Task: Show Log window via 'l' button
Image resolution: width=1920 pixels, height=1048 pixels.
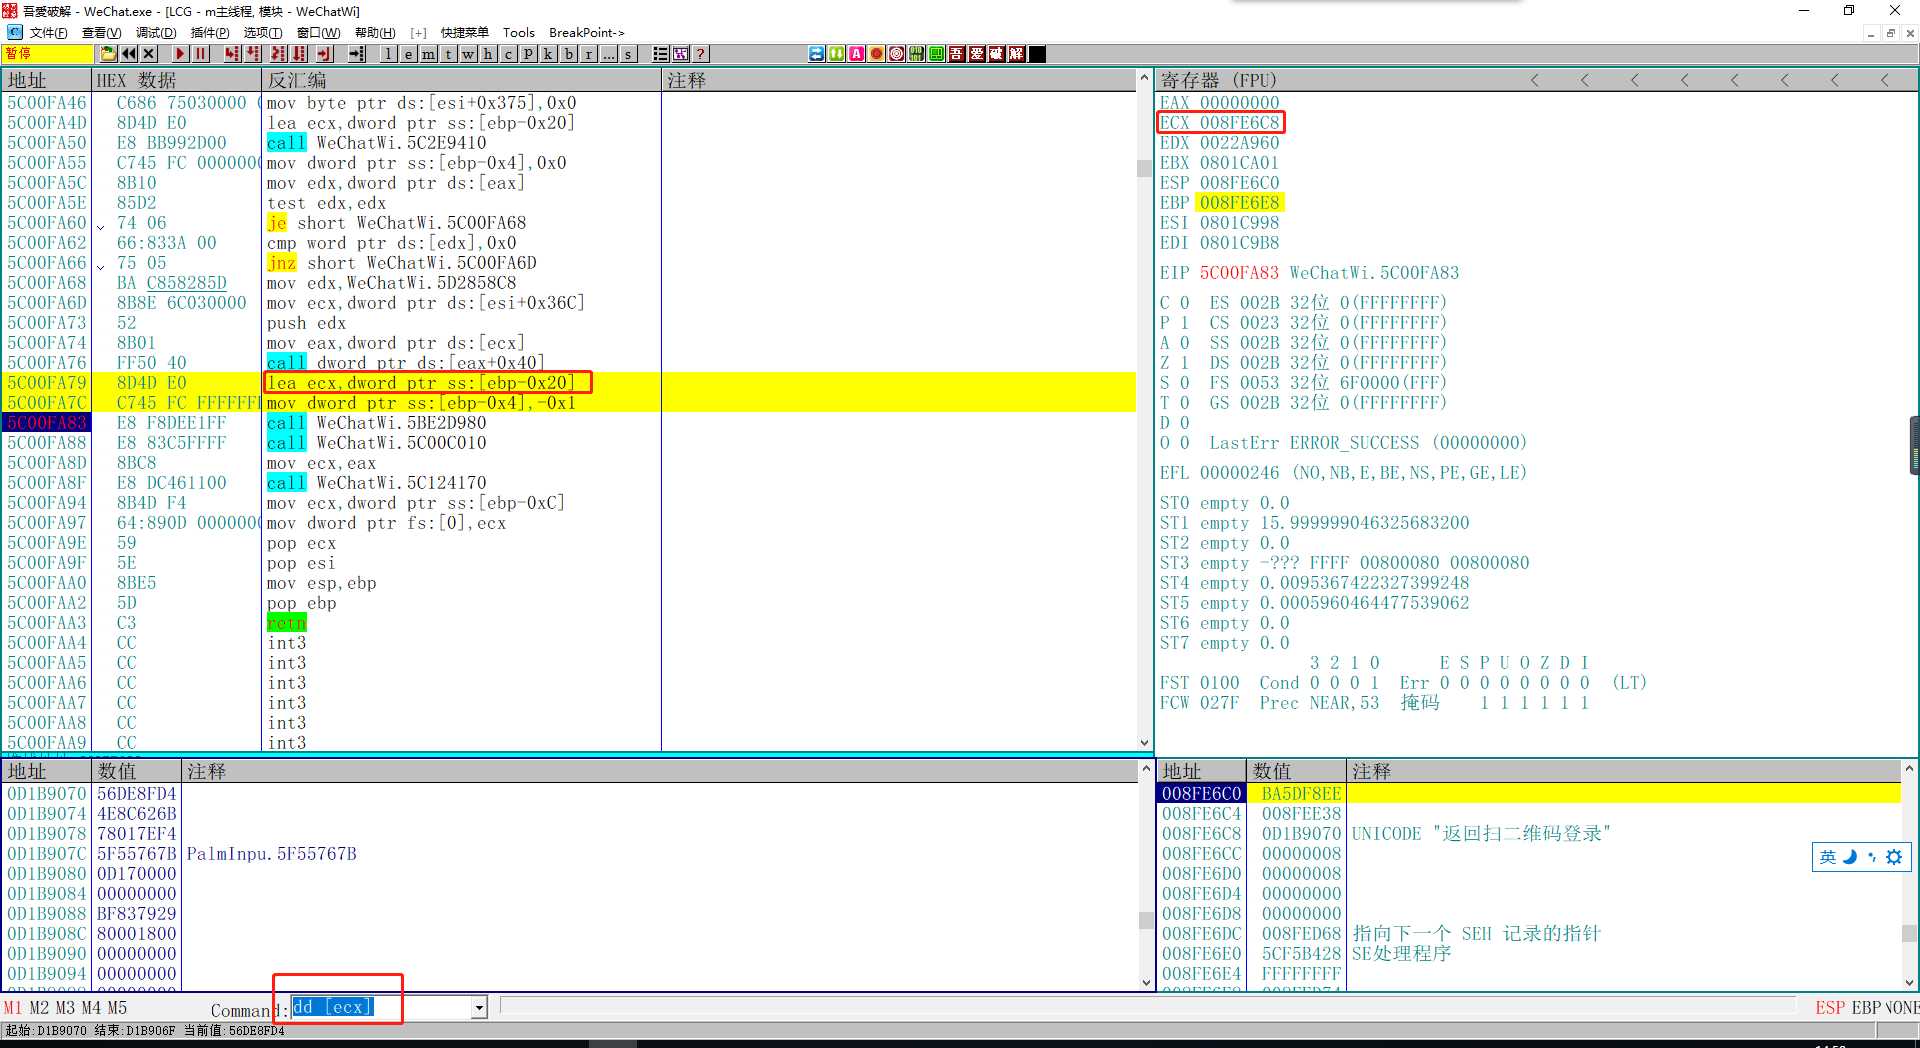Action: (389, 54)
